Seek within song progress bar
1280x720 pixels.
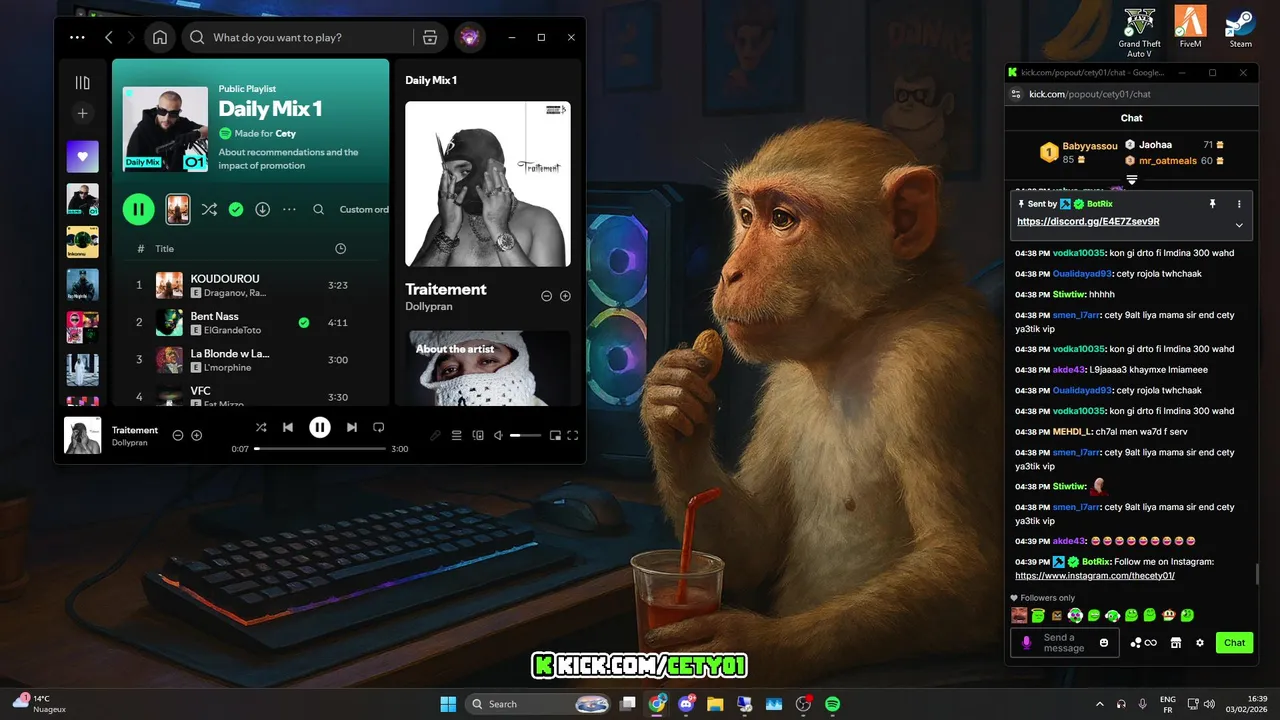320,449
